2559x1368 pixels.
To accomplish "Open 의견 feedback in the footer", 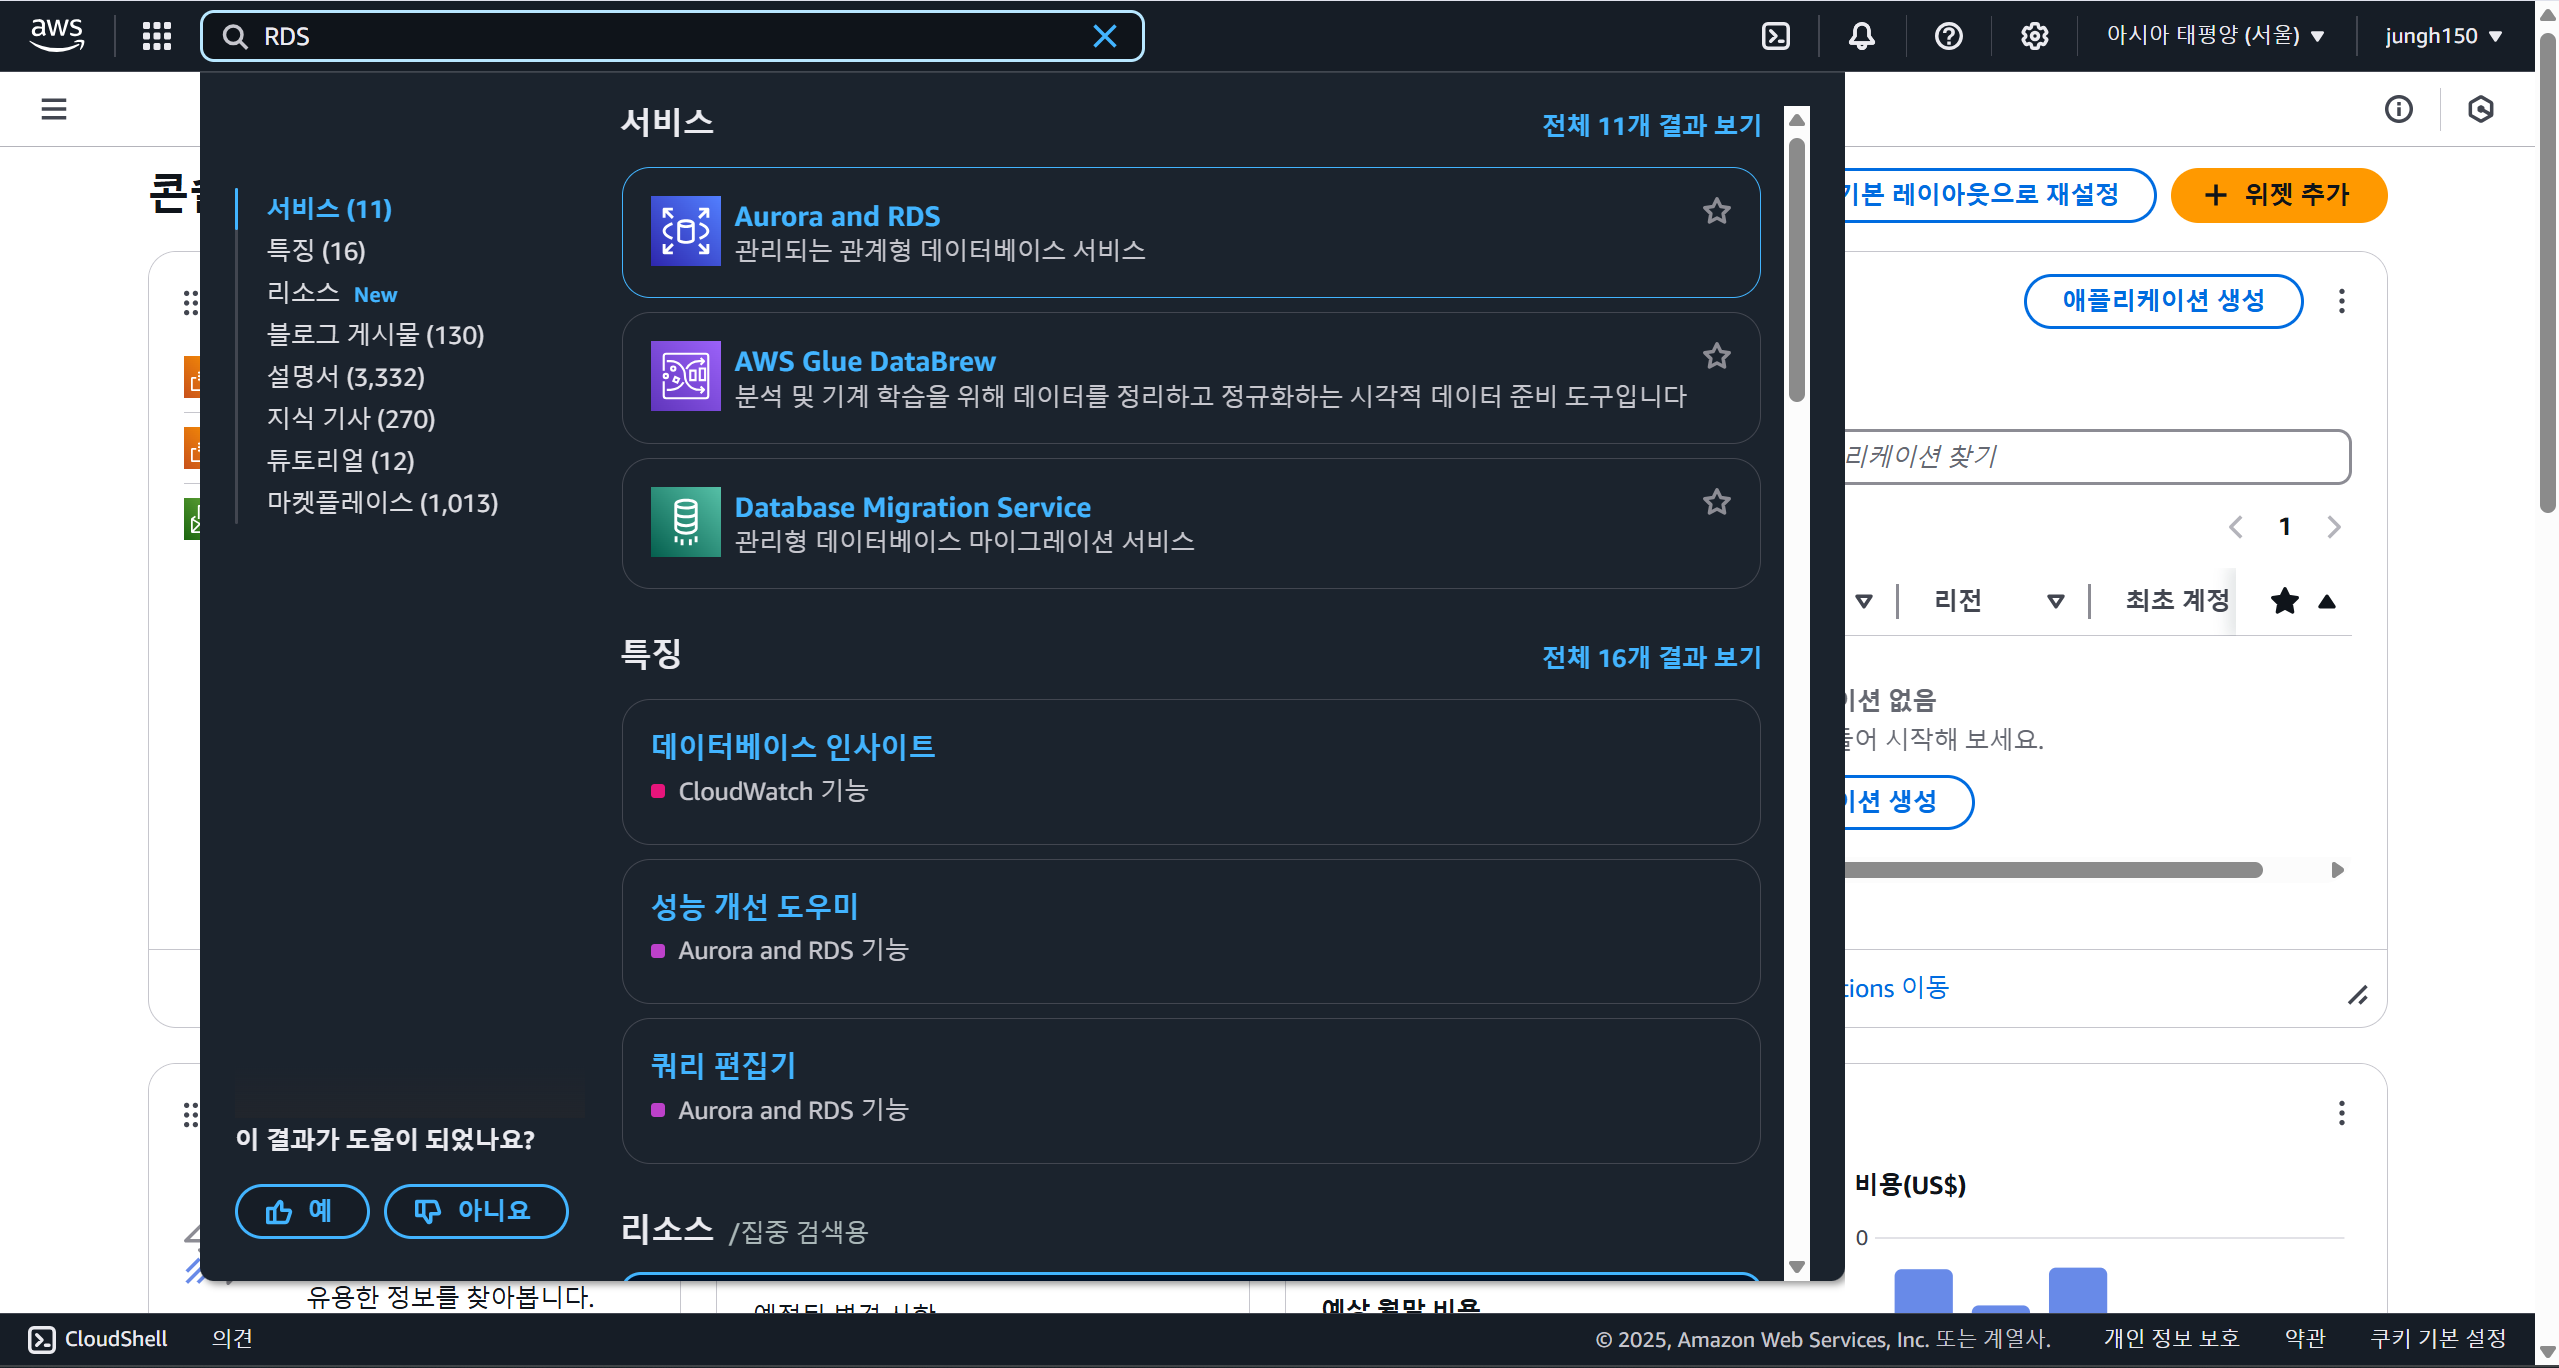I will coord(232,1339).
